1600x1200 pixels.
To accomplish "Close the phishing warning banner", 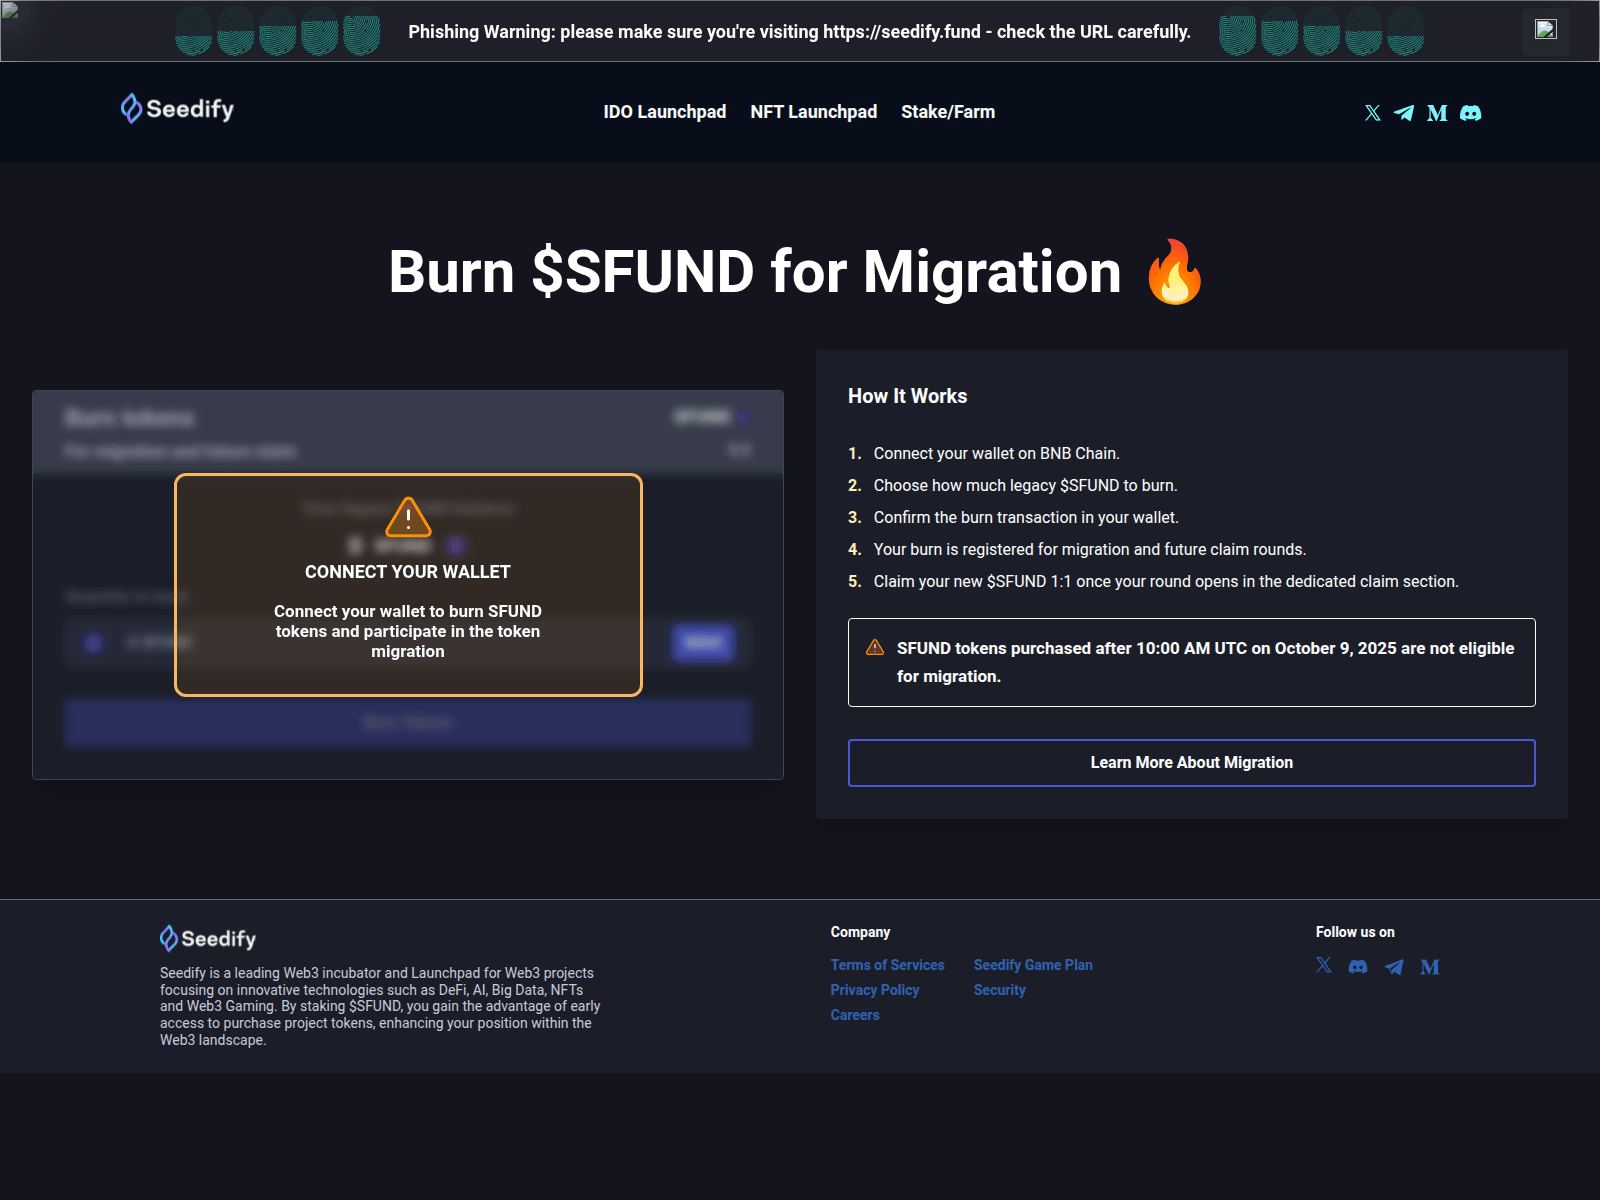I will click(x=1546, y=30).
